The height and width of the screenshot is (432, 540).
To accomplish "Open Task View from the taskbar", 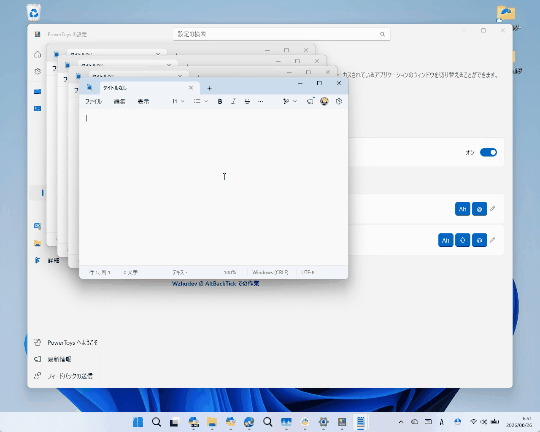I will 175,422.
